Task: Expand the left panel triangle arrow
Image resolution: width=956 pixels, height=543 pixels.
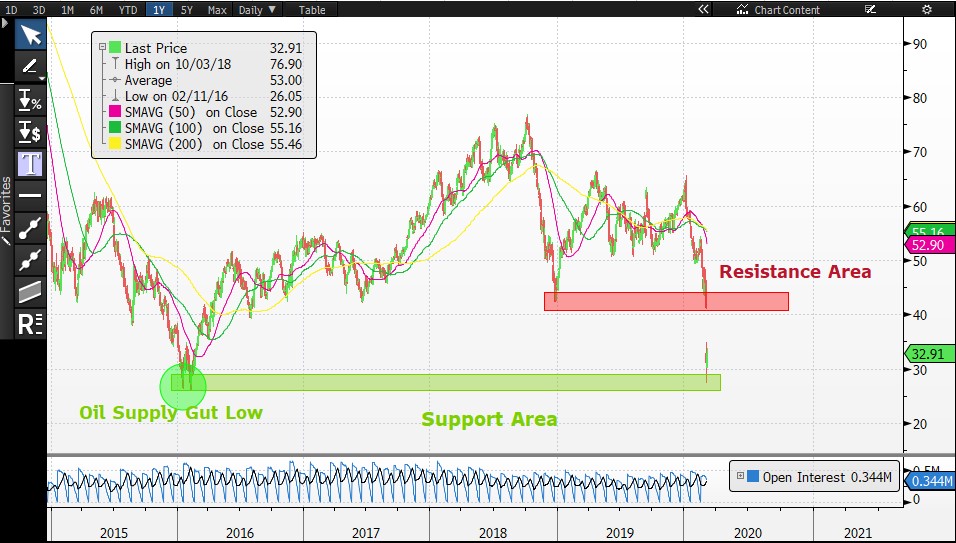Action: [5, 24]
